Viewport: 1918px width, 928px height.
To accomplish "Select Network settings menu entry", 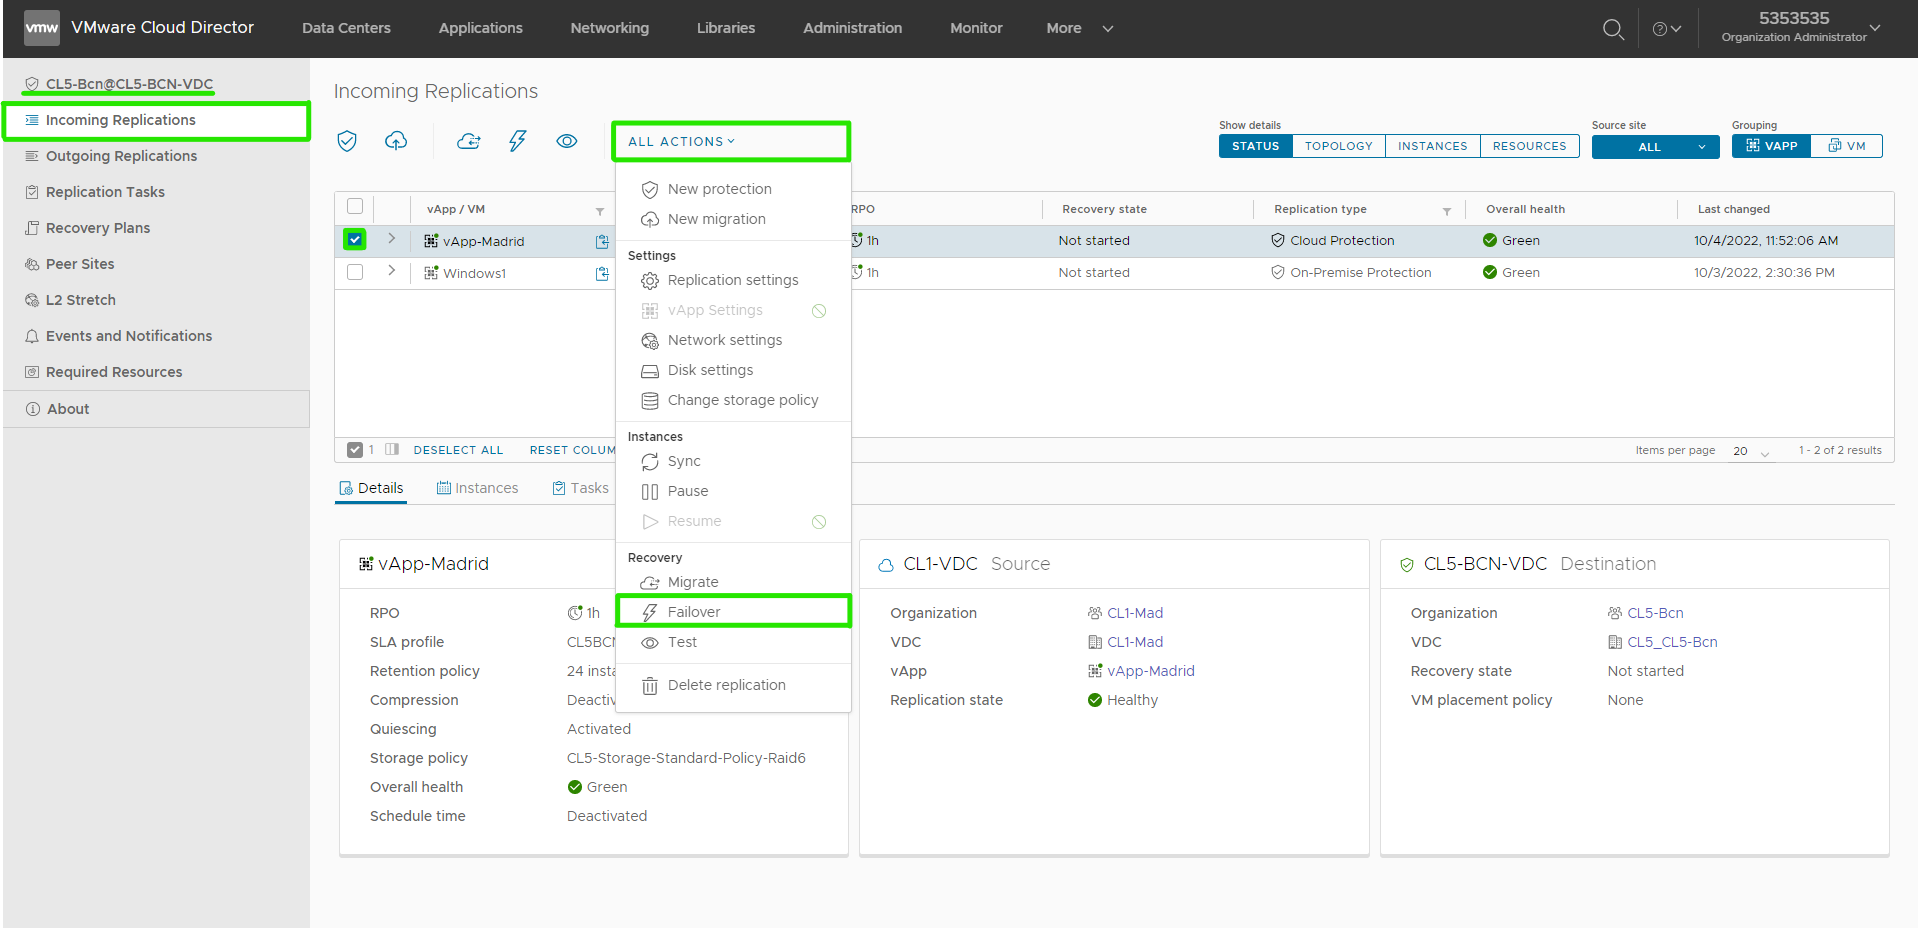I will point(733,340).
